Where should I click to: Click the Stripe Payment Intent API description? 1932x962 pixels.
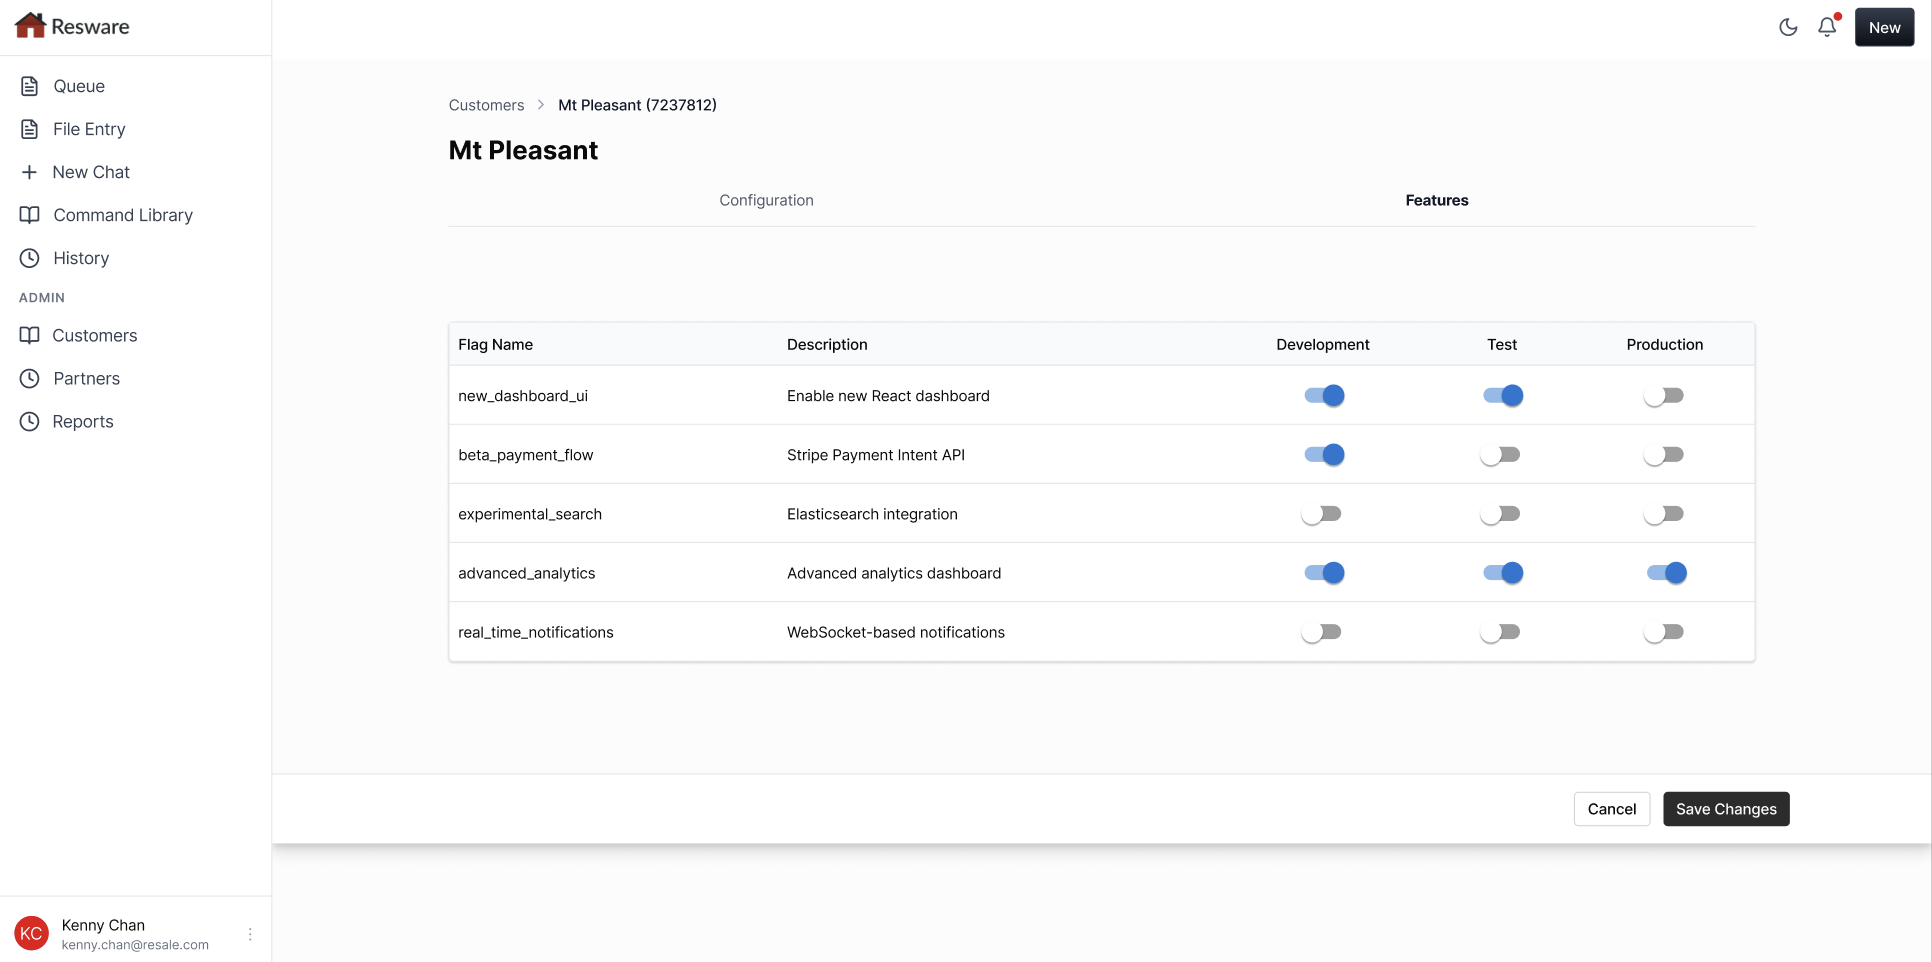click(876, 455)
